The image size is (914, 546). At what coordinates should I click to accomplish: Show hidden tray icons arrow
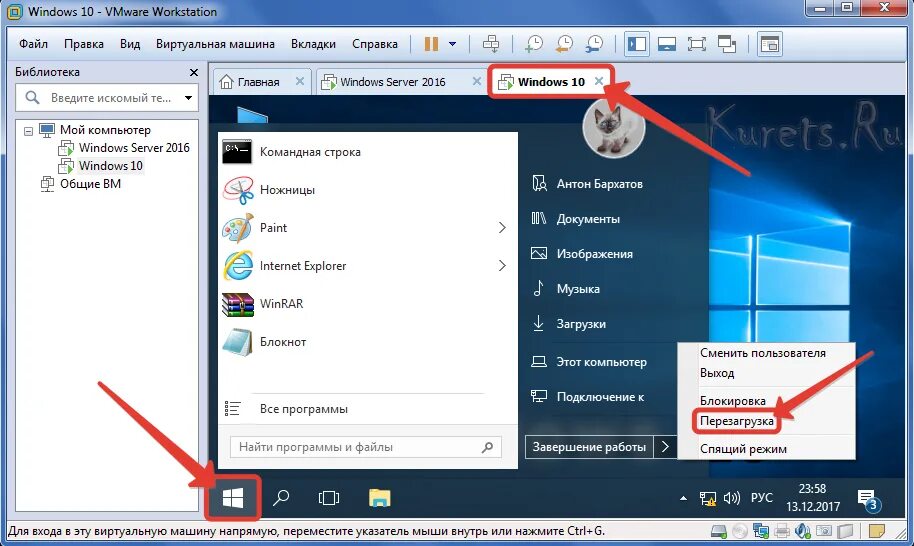[x=683, y=498]
